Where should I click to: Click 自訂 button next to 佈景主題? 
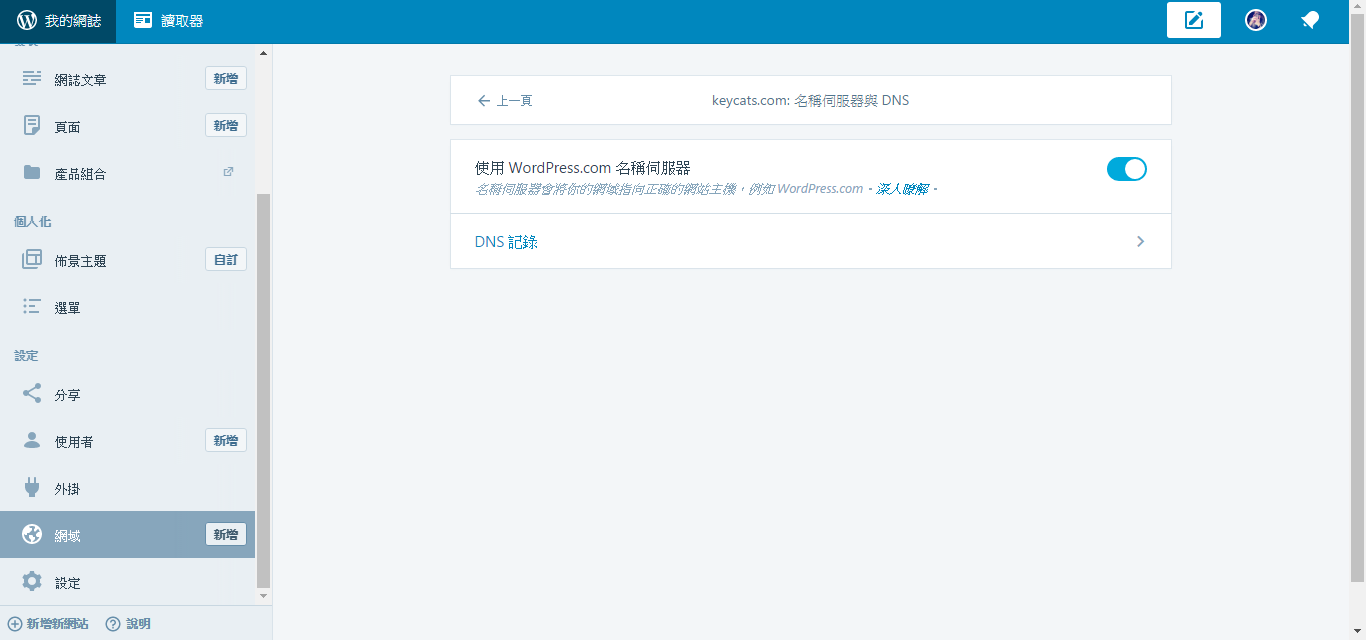coord(226,259)
